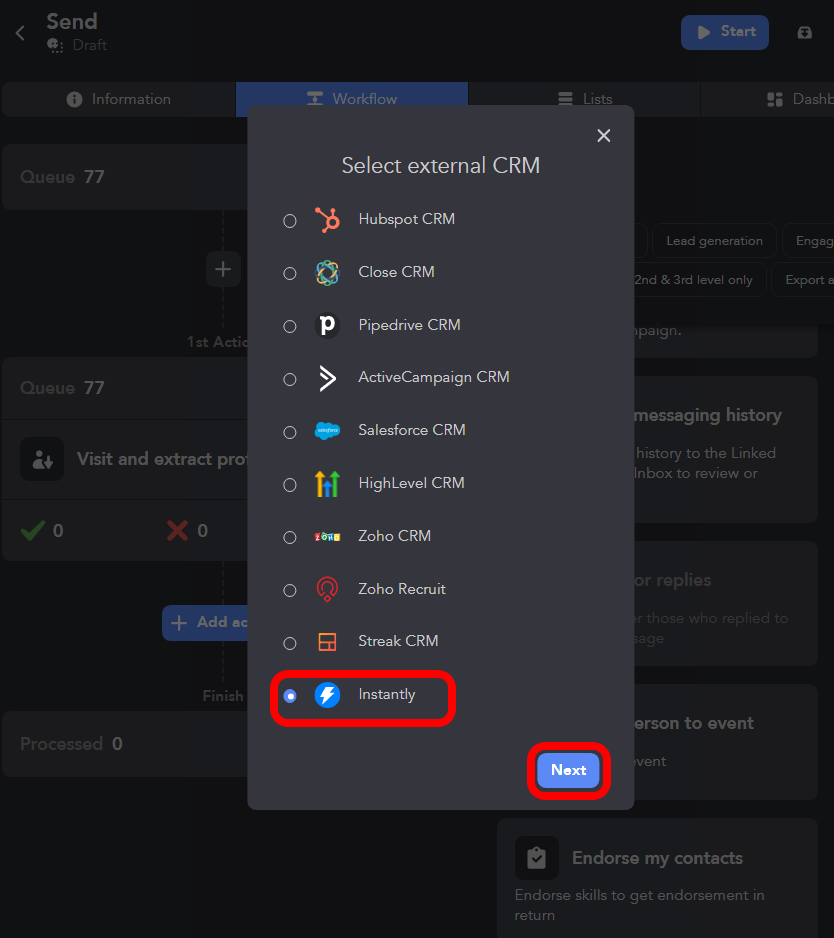
Task: Click the Streak CRM label
Action: click(398, 641)
